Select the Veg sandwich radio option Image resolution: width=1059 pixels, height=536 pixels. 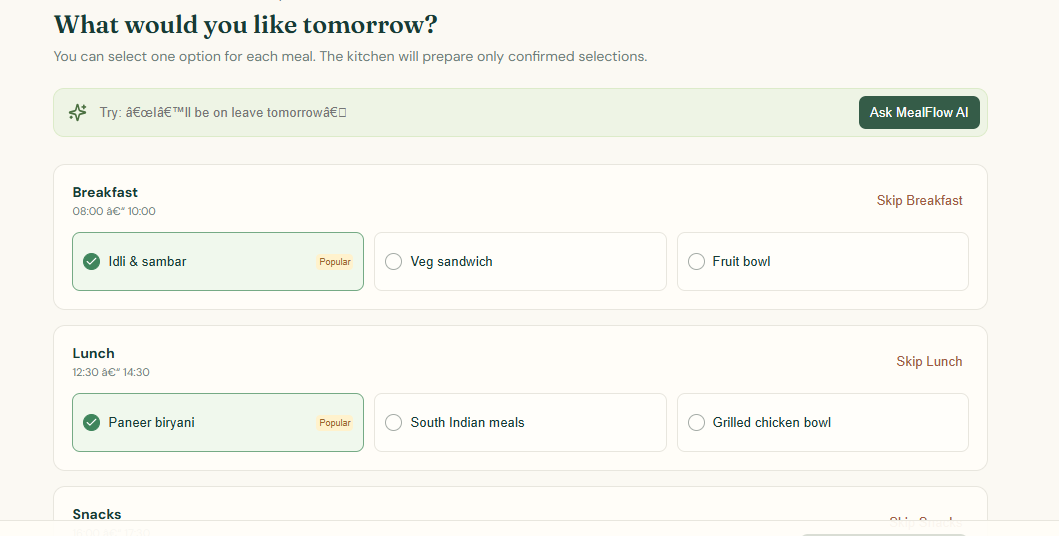(520, 261)
